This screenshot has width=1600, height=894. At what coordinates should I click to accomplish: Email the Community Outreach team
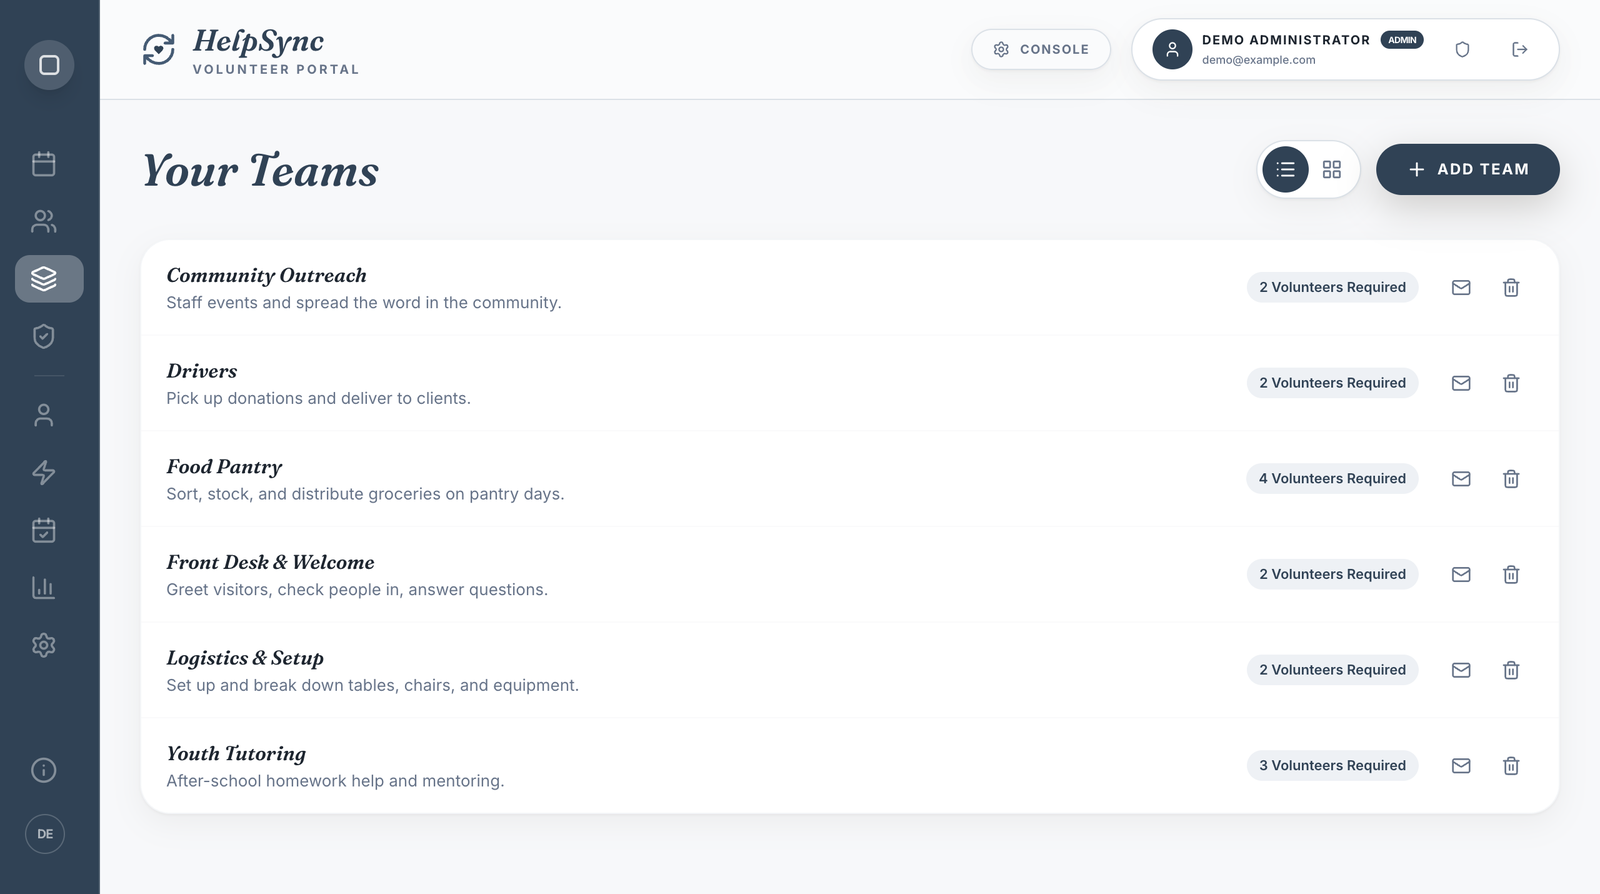tap(1461, 287)
